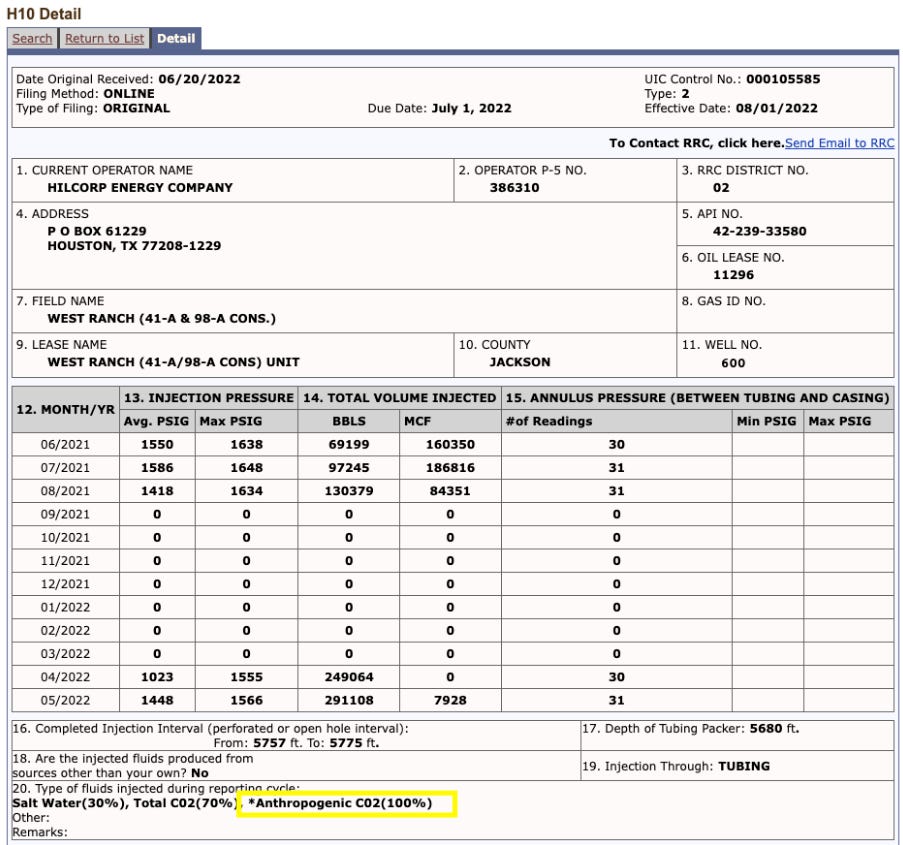The image size is (903, 845).
Task: Click the 14. TOTAL VOLUME INJECTED header
Action: [400, 398]
